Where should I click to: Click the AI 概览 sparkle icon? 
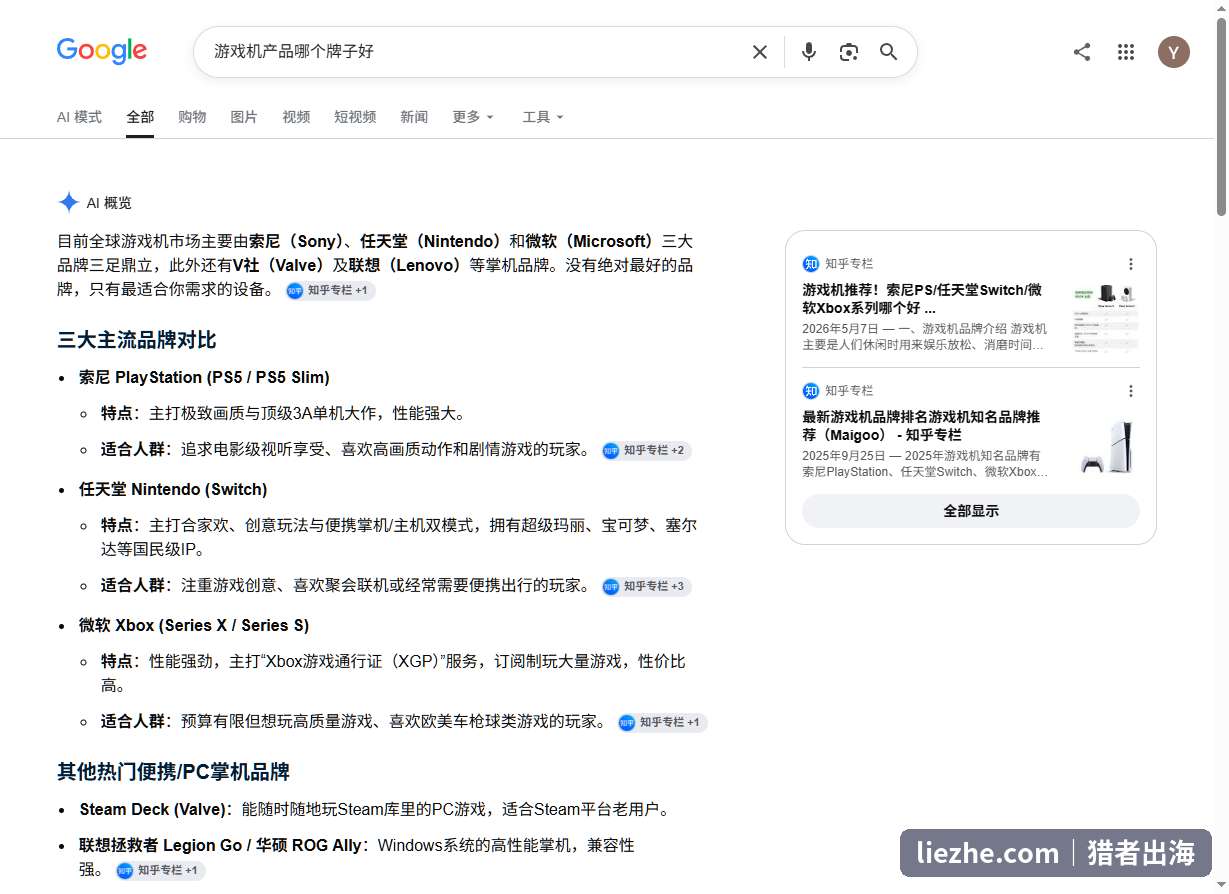68,203
